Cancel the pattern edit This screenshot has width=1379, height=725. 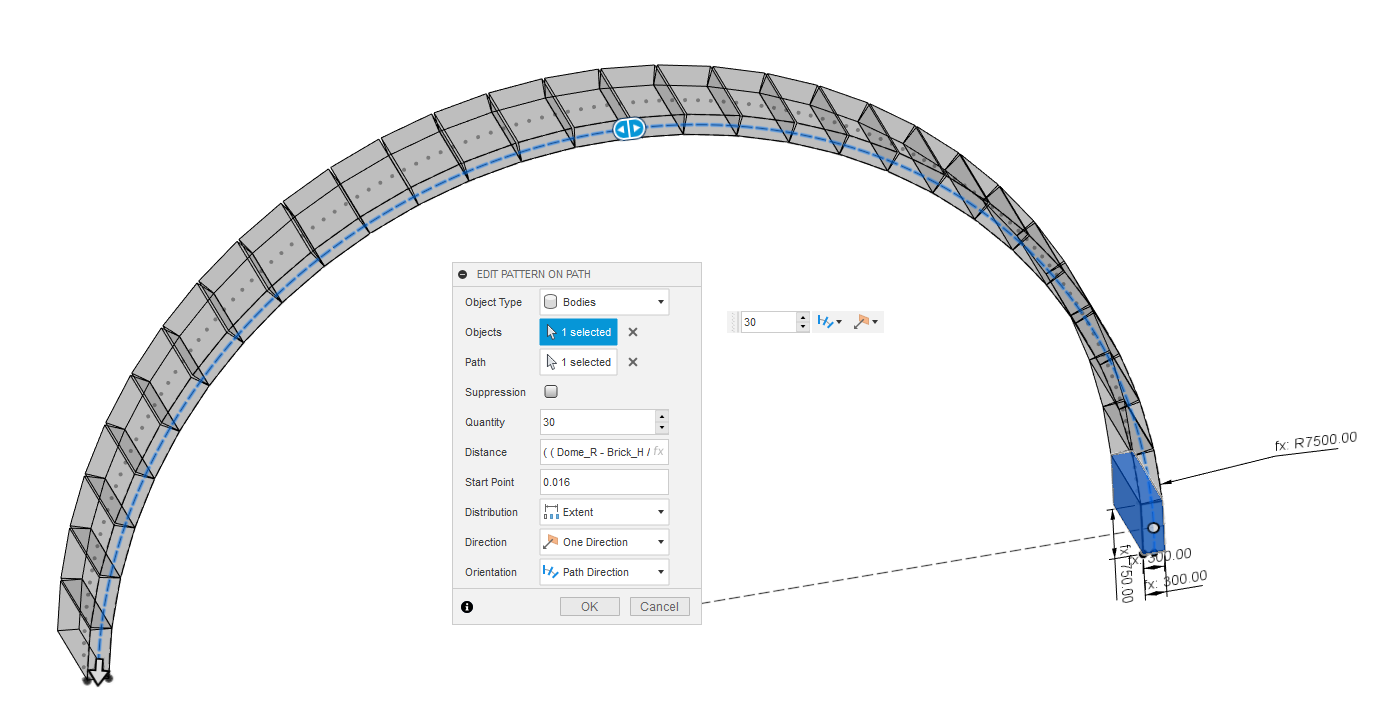click(659, 606)
